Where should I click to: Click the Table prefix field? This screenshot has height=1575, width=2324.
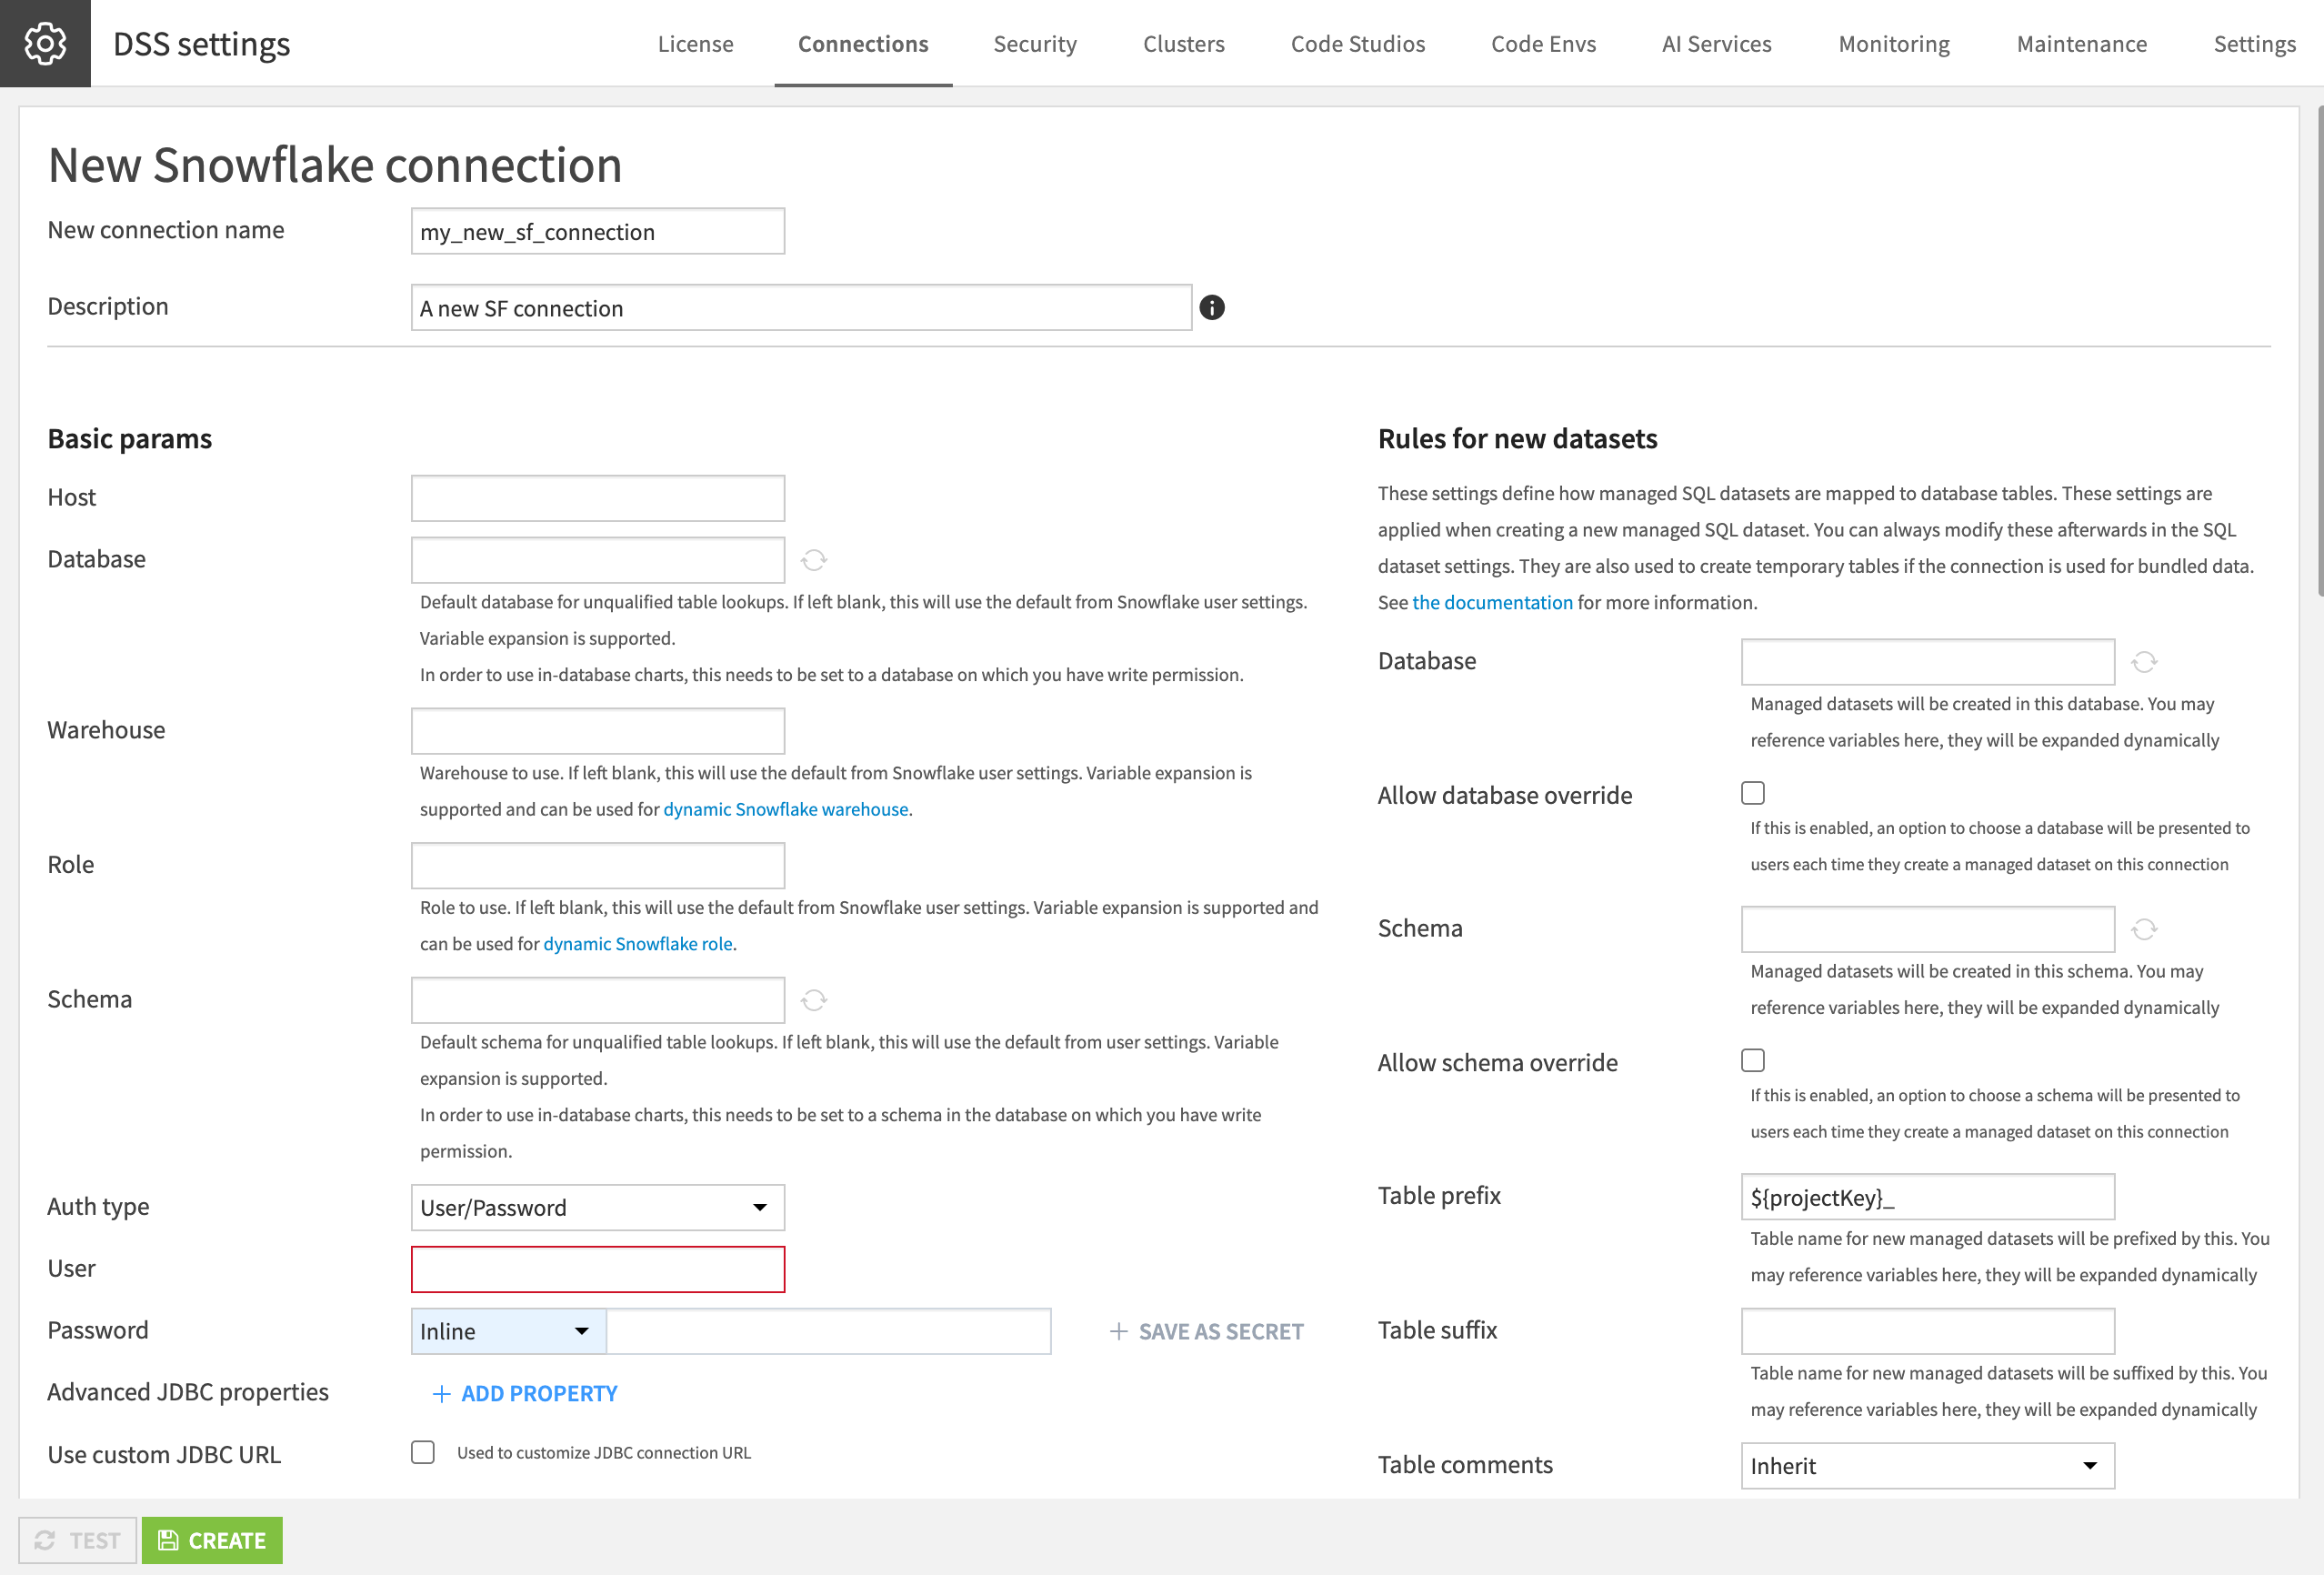(x=1928, y=1197)
